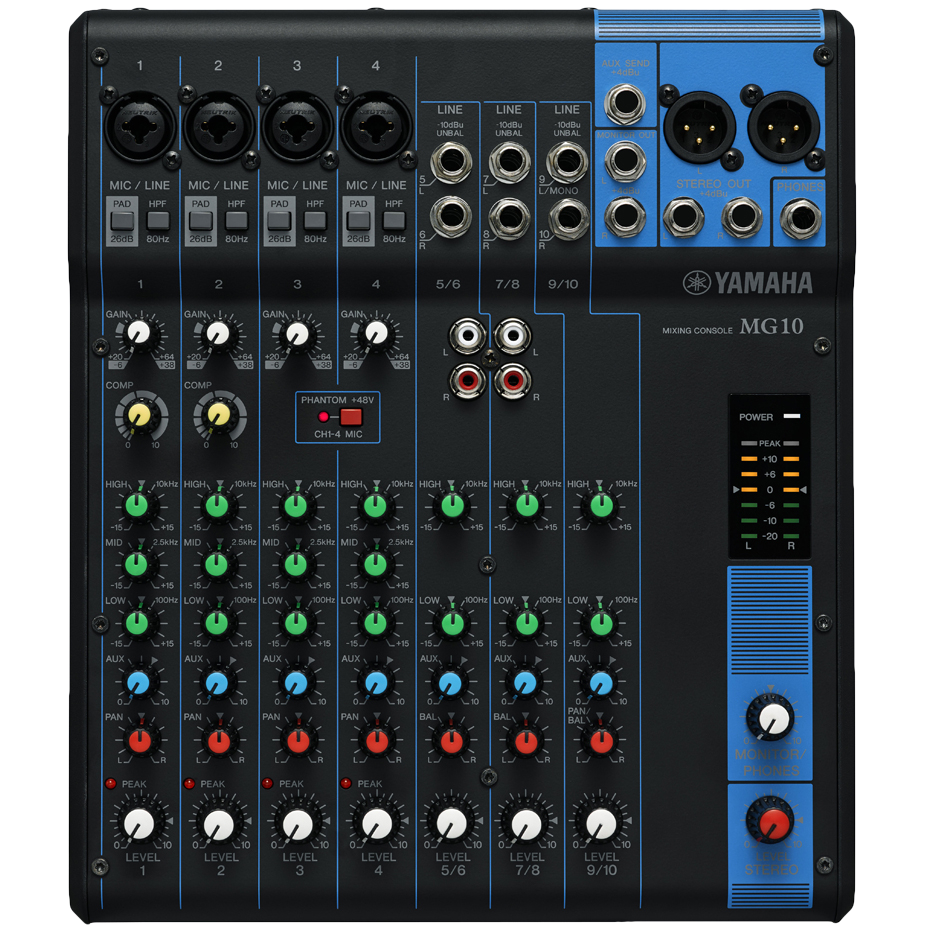Viewport: 928px width, 928px height.
Task: Click channel 9/10 LOW EQ knob
Action: click(x=602, y=623)
